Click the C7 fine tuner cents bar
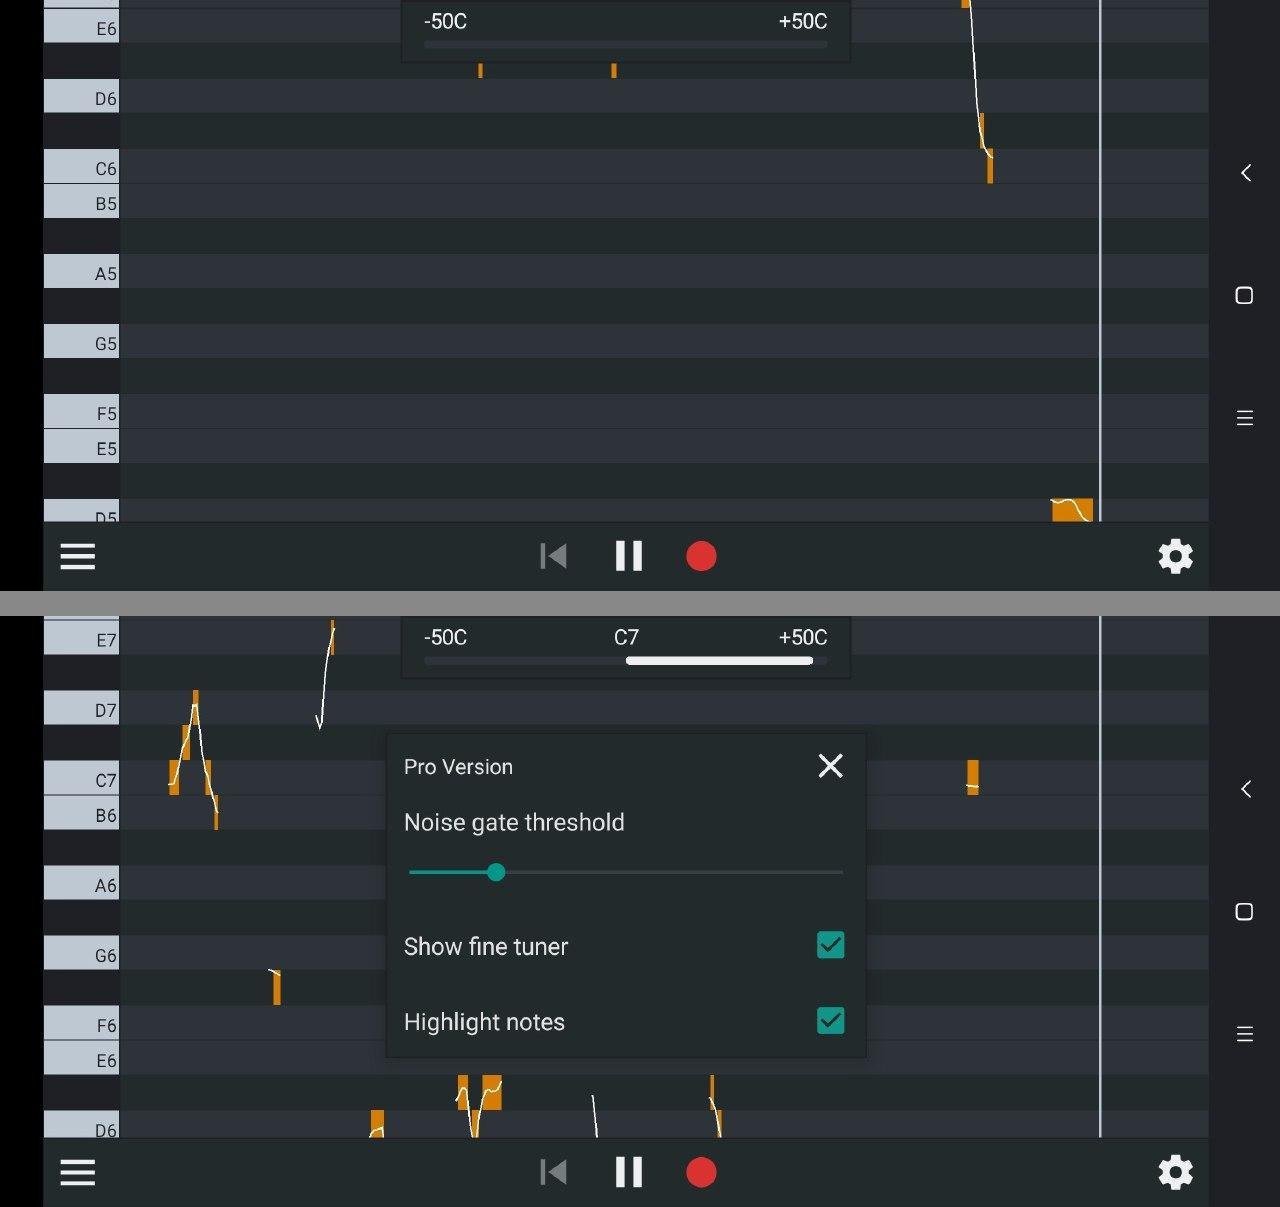 coord(718,660)
